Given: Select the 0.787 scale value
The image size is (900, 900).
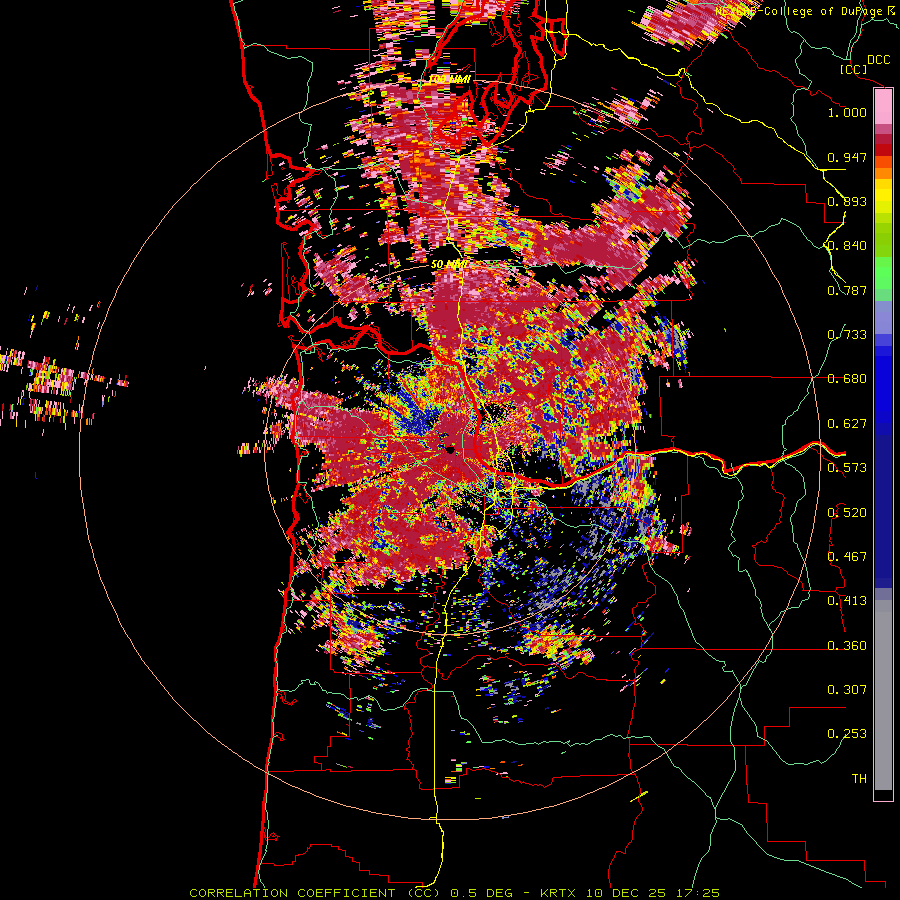Looking at the screenshot, I should [x=847, y=290].
